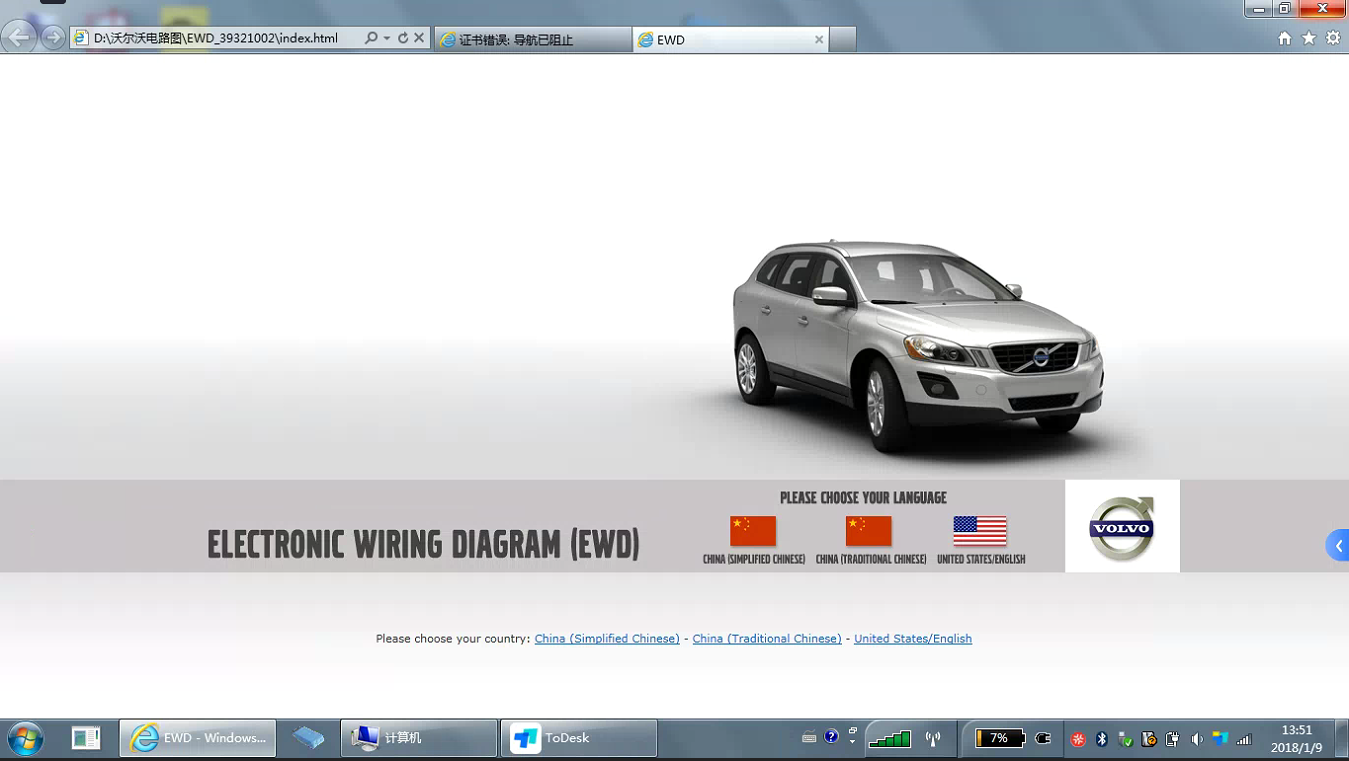Switch to the ToDesk taskbar button
Viewport: 1349px width, 761px height.
[579, 739]
